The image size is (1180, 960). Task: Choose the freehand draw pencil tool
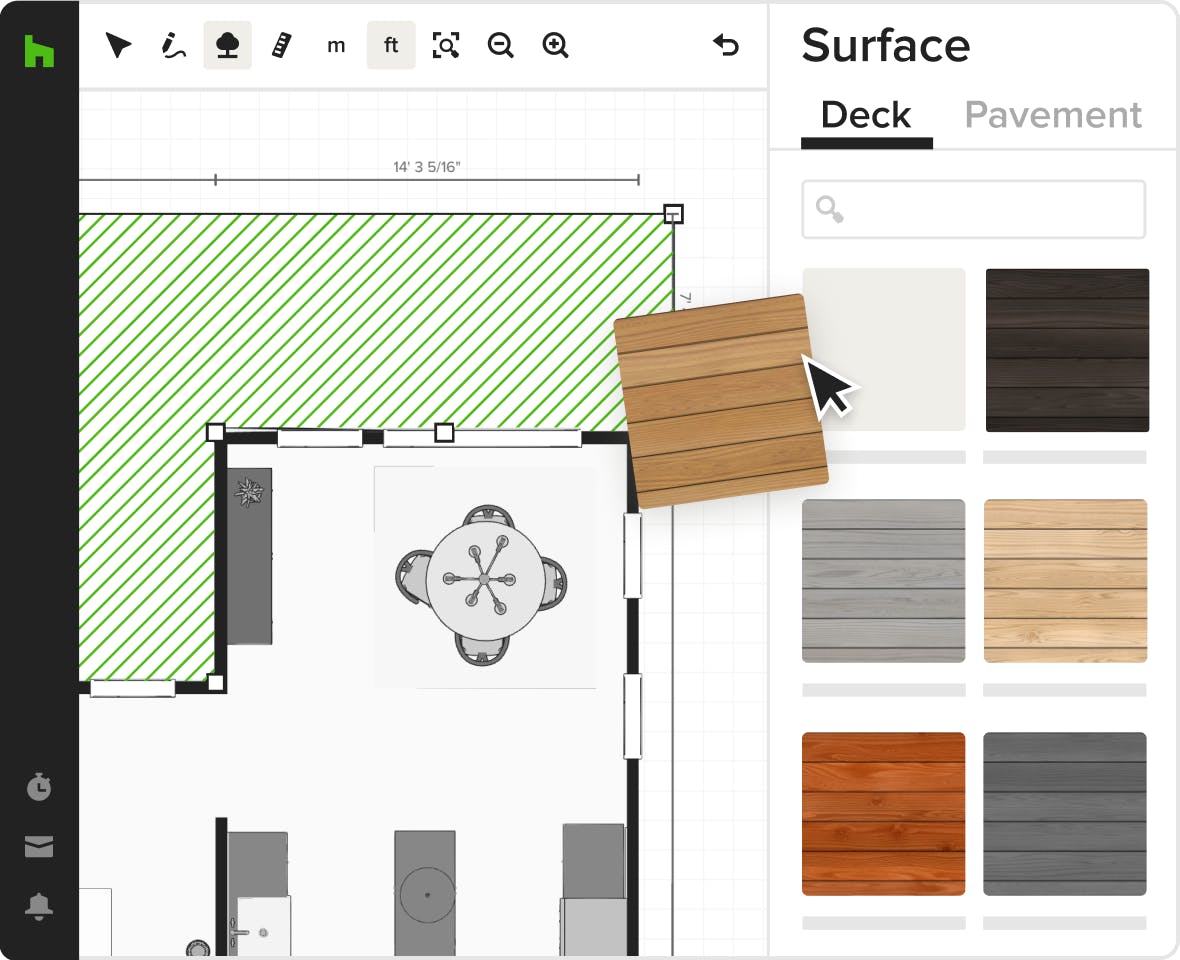174,46
